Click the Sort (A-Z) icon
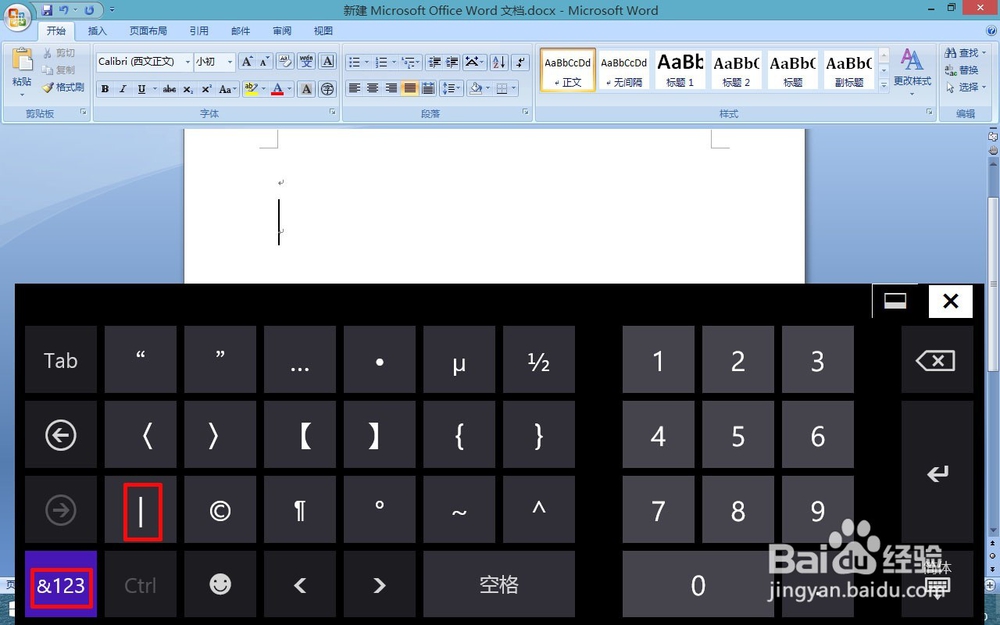 tap(499, 62)
